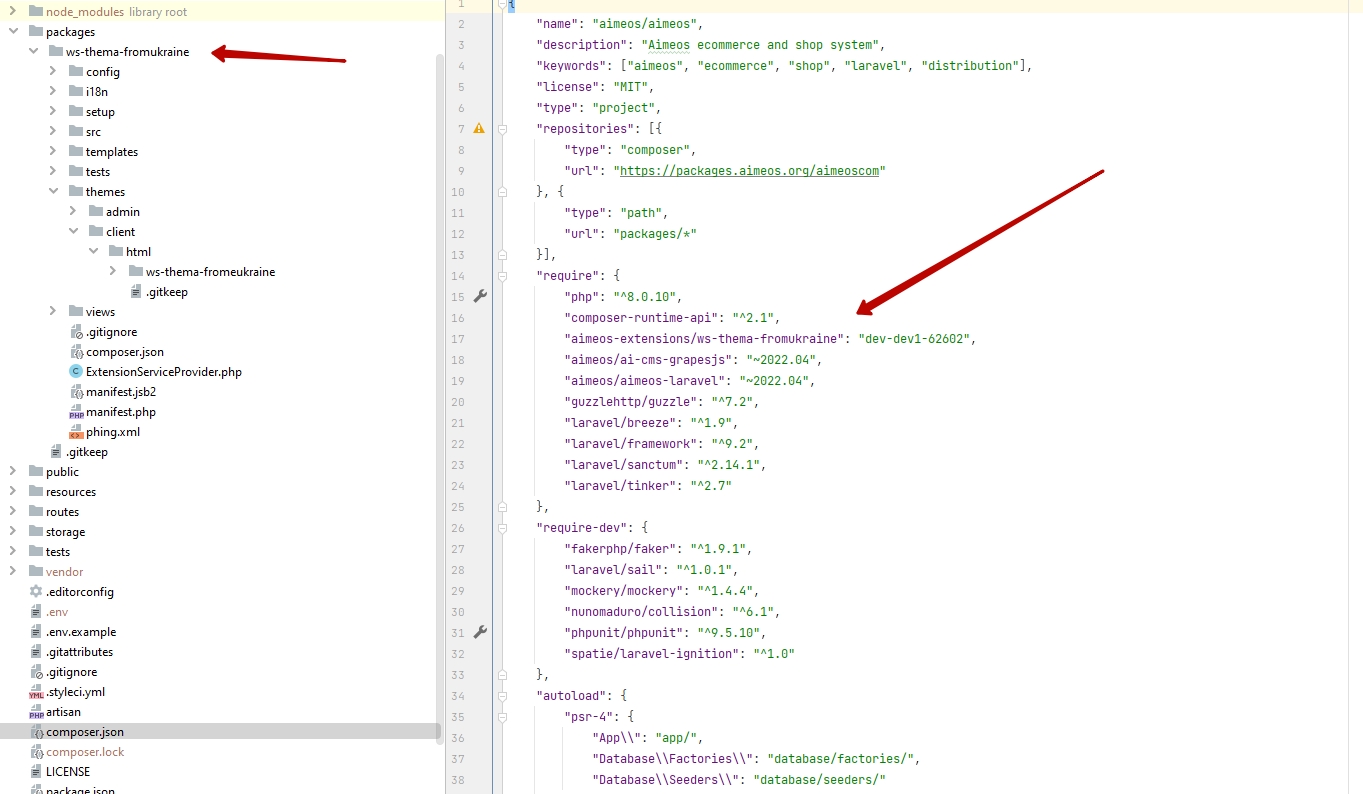
Task: Open the packages.aimeos.org/aimeoscom URL link
Action: (750, 171)
